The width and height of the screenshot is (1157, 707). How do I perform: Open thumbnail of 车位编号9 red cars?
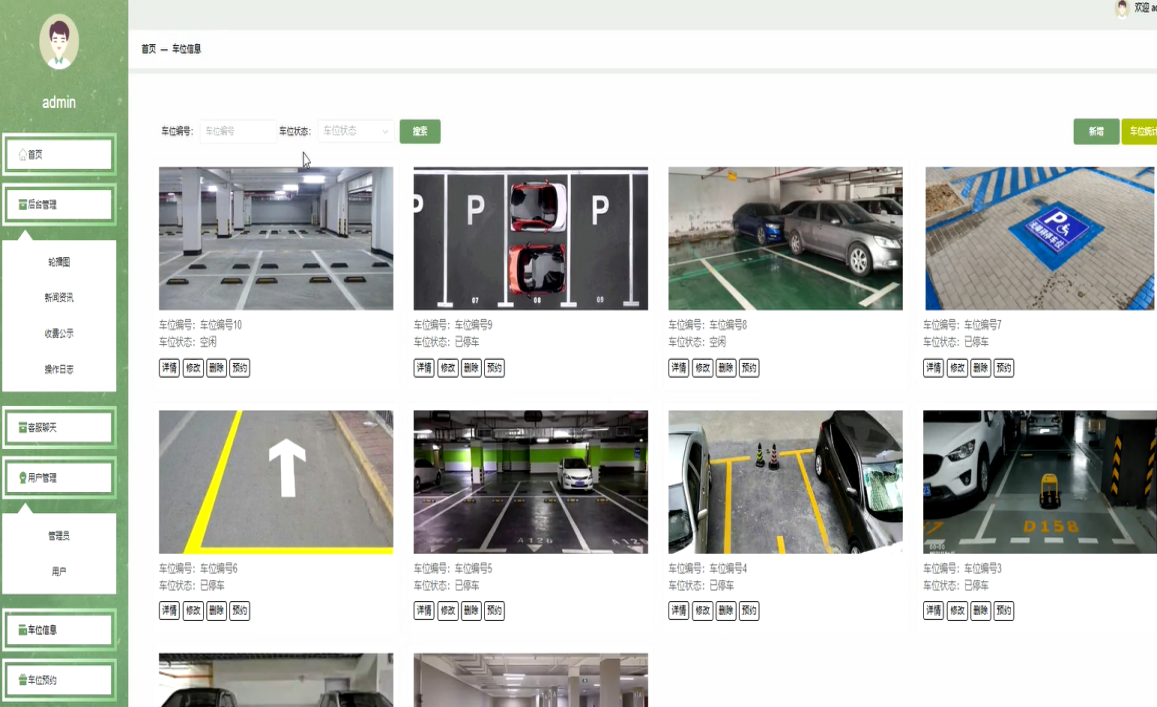point(531,238)
